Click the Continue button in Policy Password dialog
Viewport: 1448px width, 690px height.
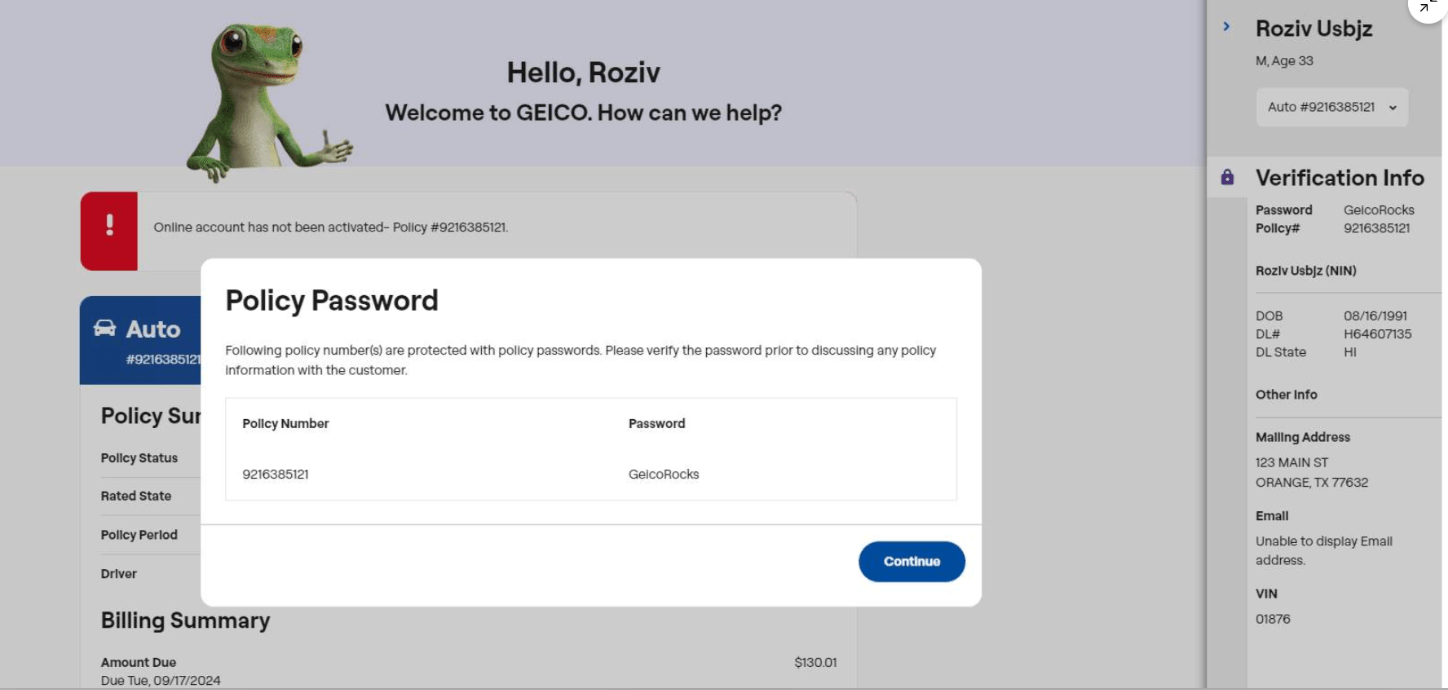pyautogui.click(x=911, y=561)
